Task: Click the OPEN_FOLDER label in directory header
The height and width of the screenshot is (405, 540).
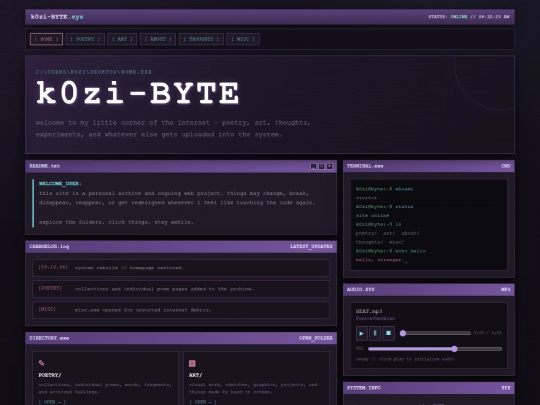Action: [315, 338]
